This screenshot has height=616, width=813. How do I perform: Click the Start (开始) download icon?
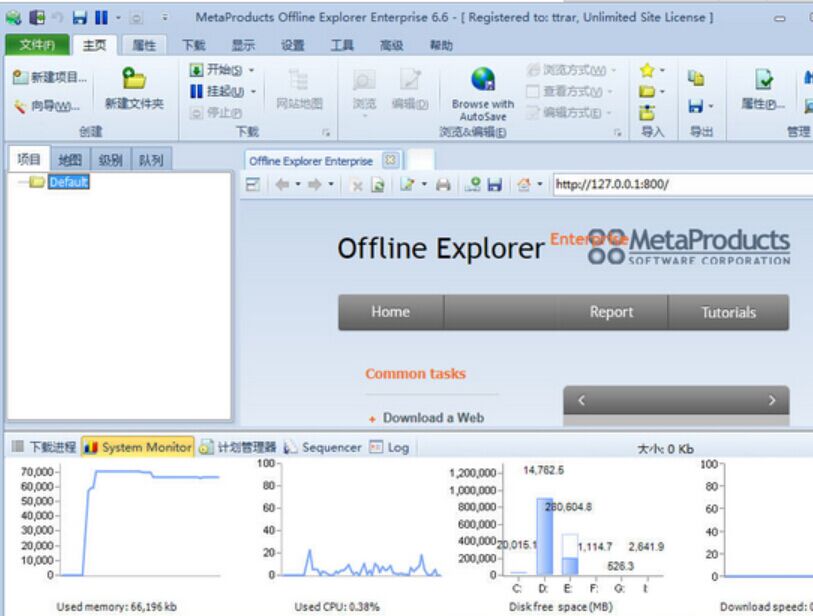[196, 70]
